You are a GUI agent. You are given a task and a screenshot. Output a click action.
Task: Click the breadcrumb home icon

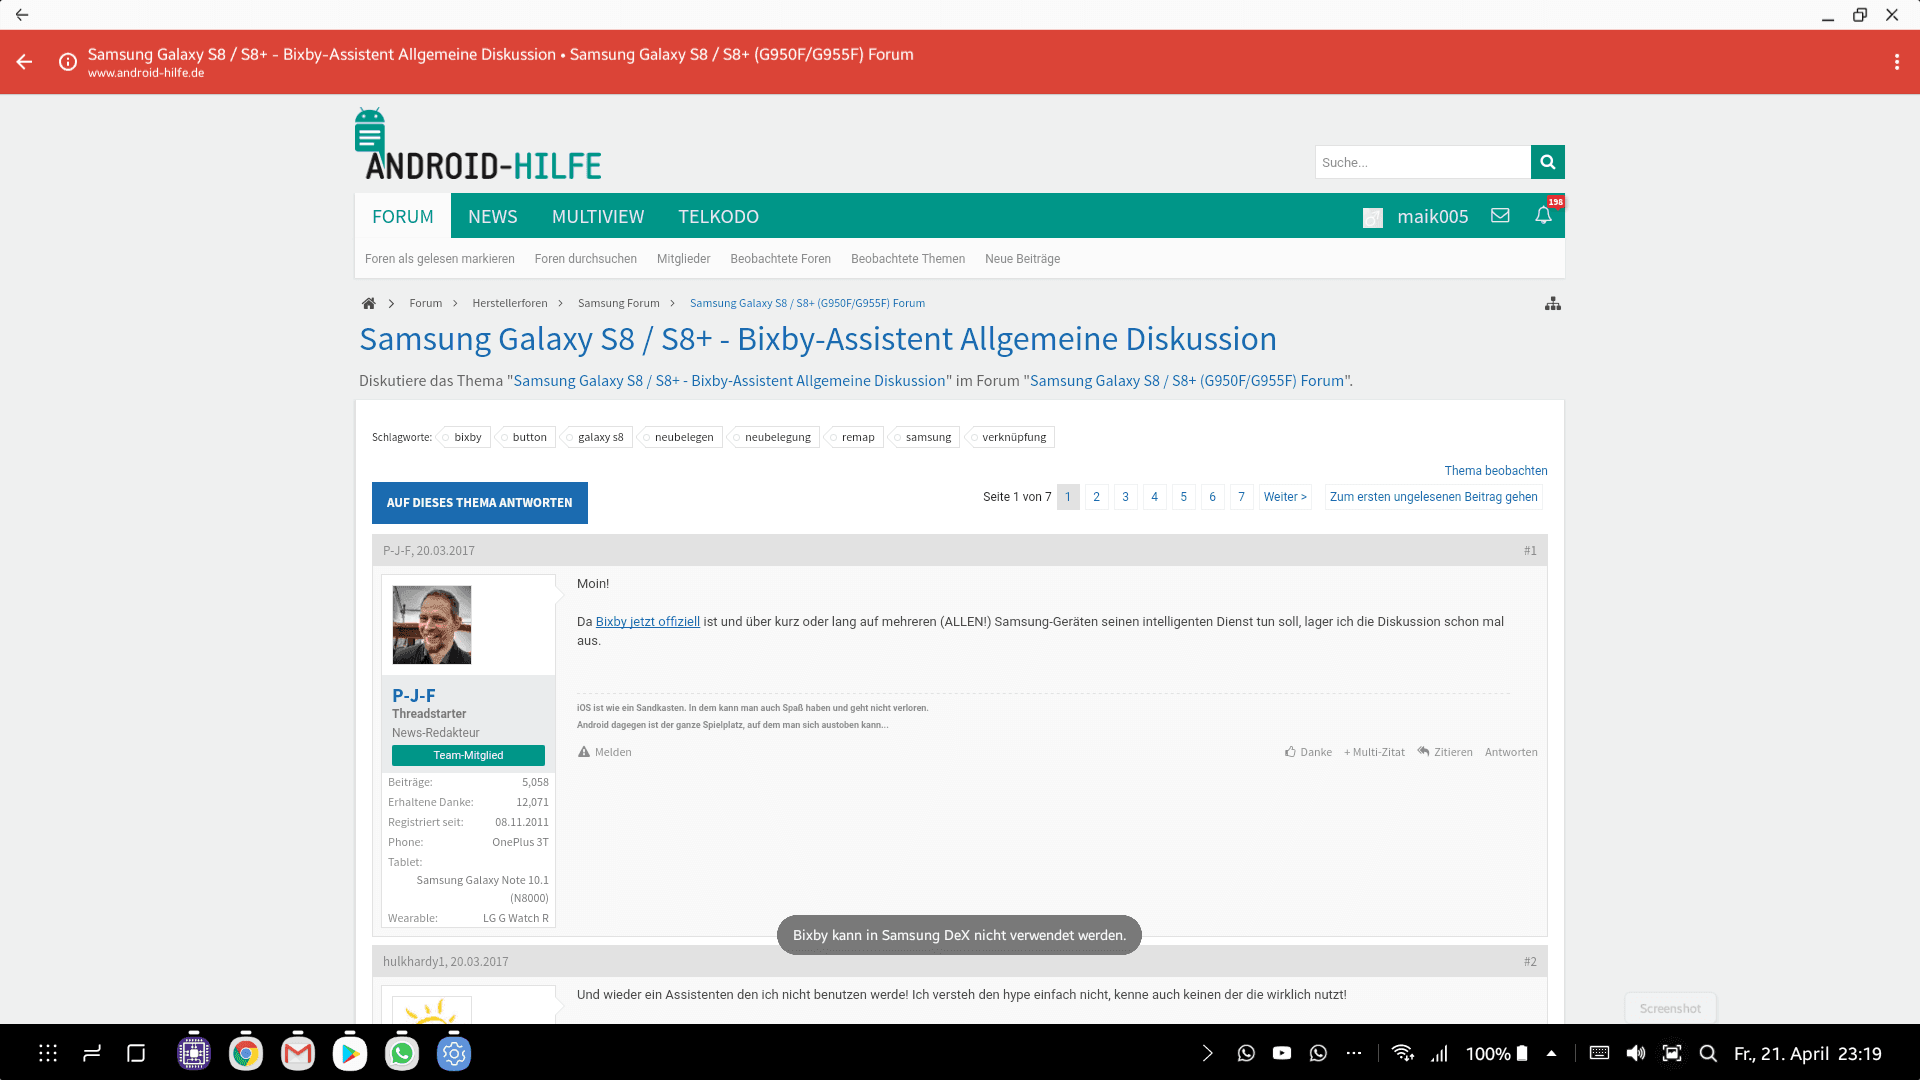[x=368, y=303]
